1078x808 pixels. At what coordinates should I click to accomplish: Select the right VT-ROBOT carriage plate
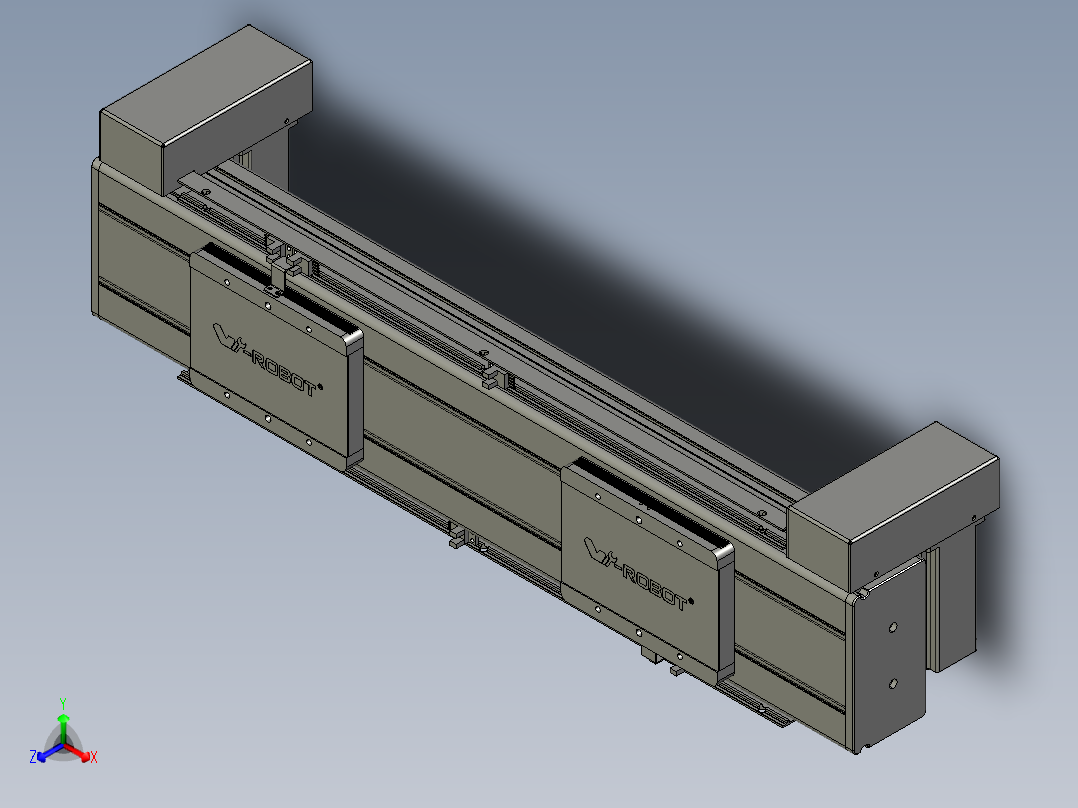click(x=648, y=572)
